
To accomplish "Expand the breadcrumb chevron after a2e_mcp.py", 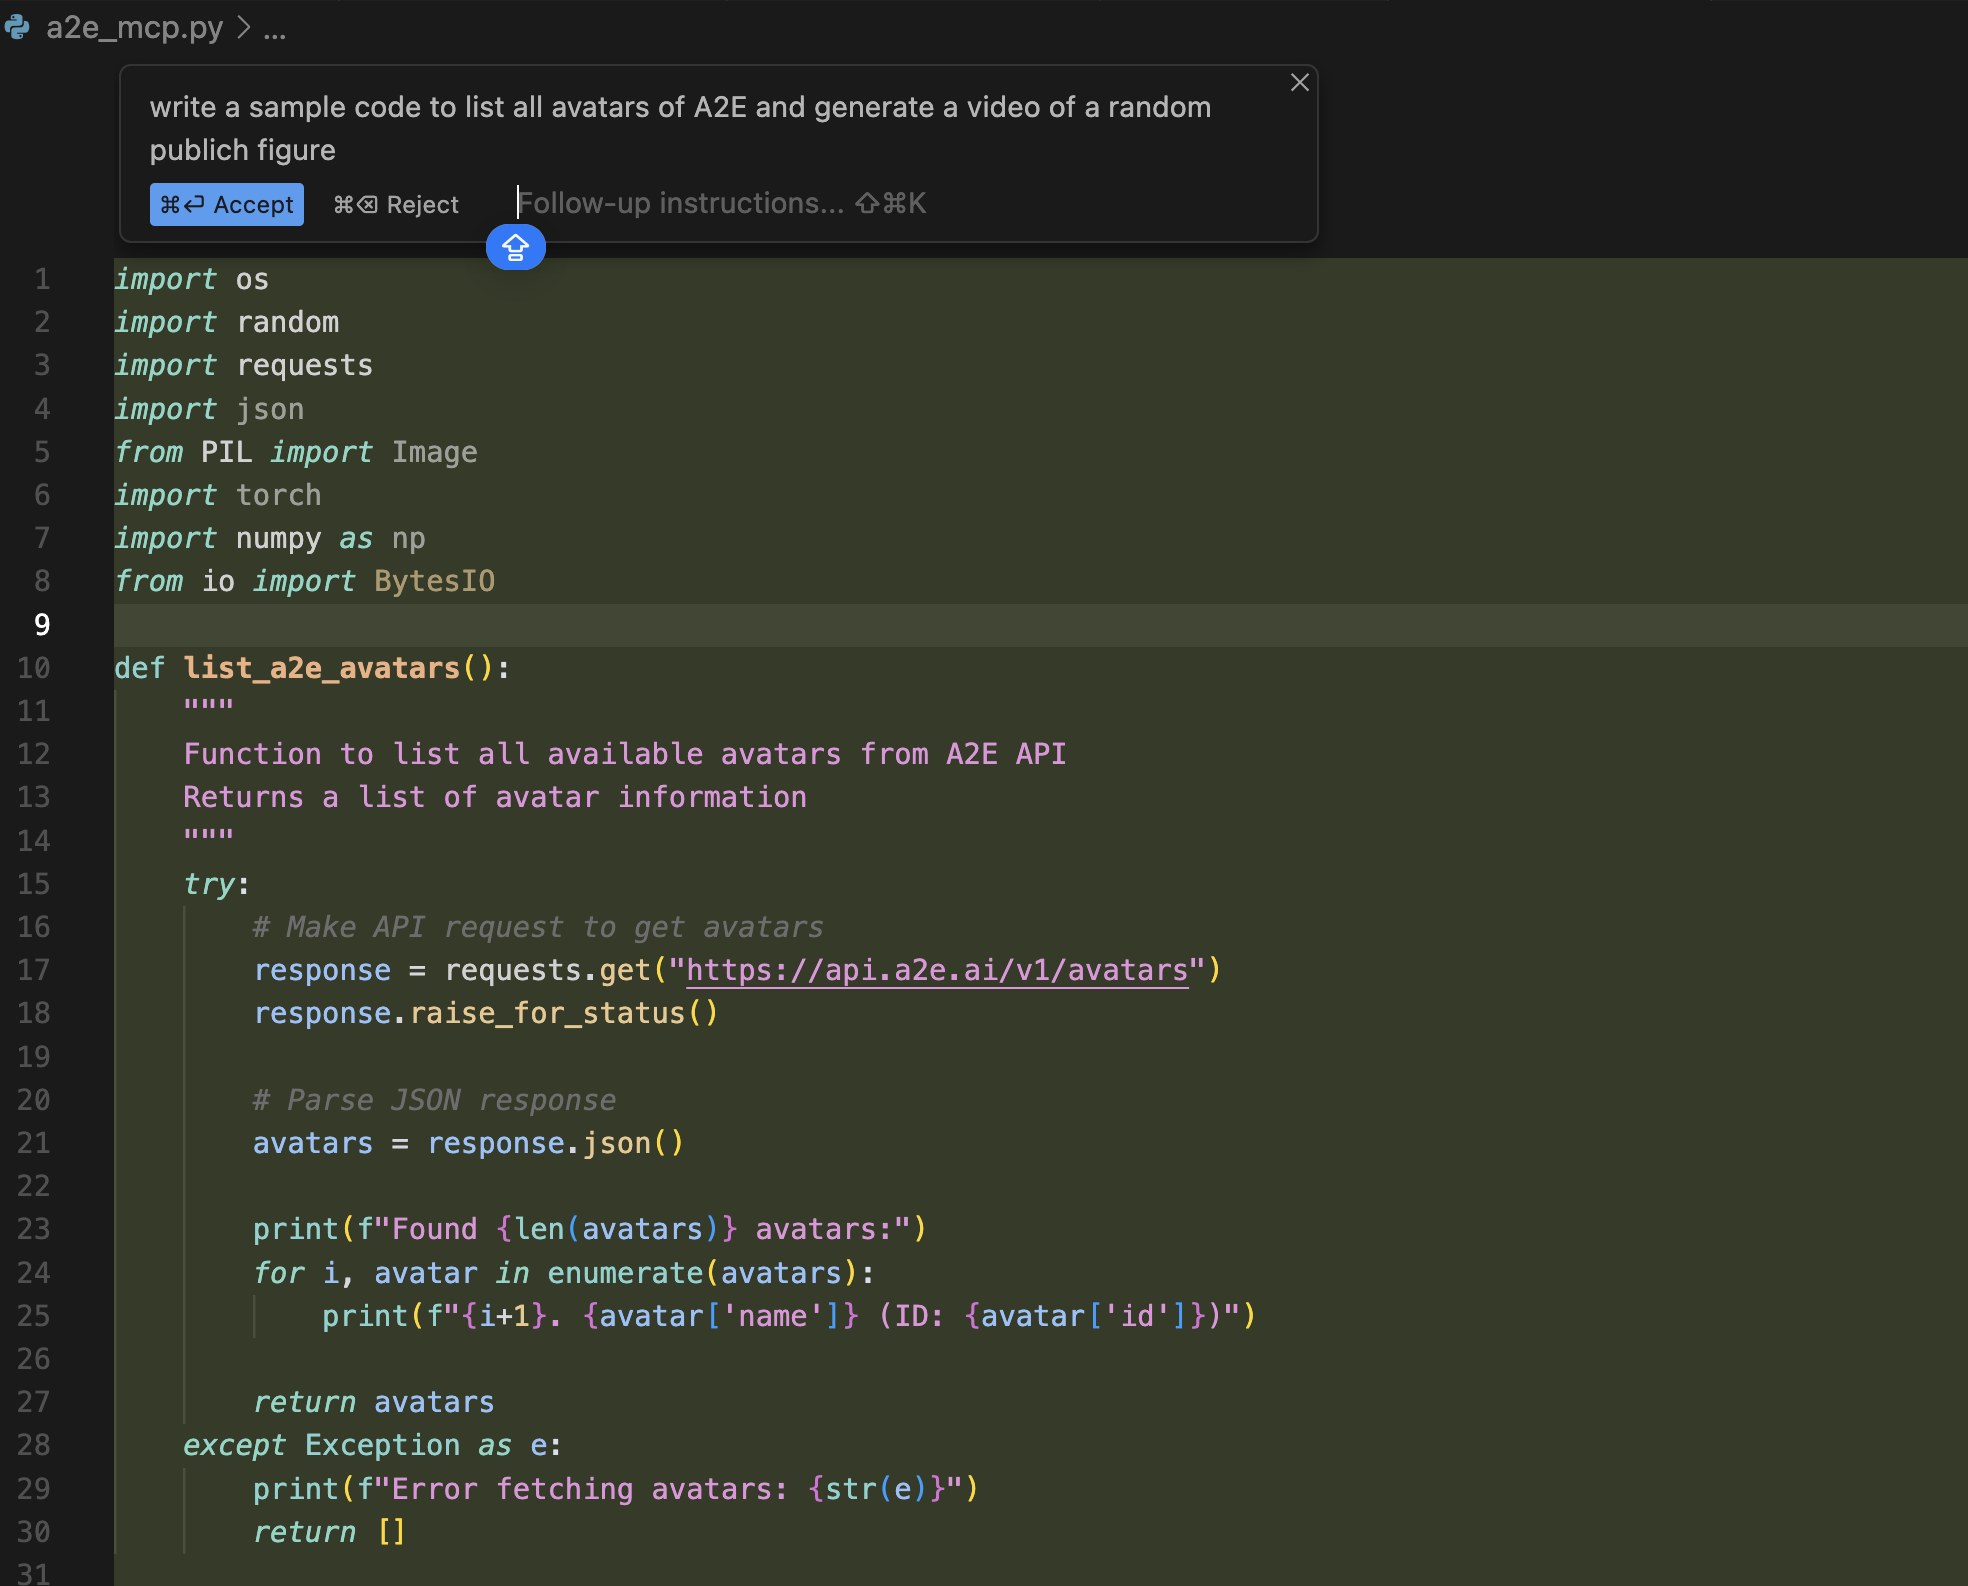I will [244, 27].
